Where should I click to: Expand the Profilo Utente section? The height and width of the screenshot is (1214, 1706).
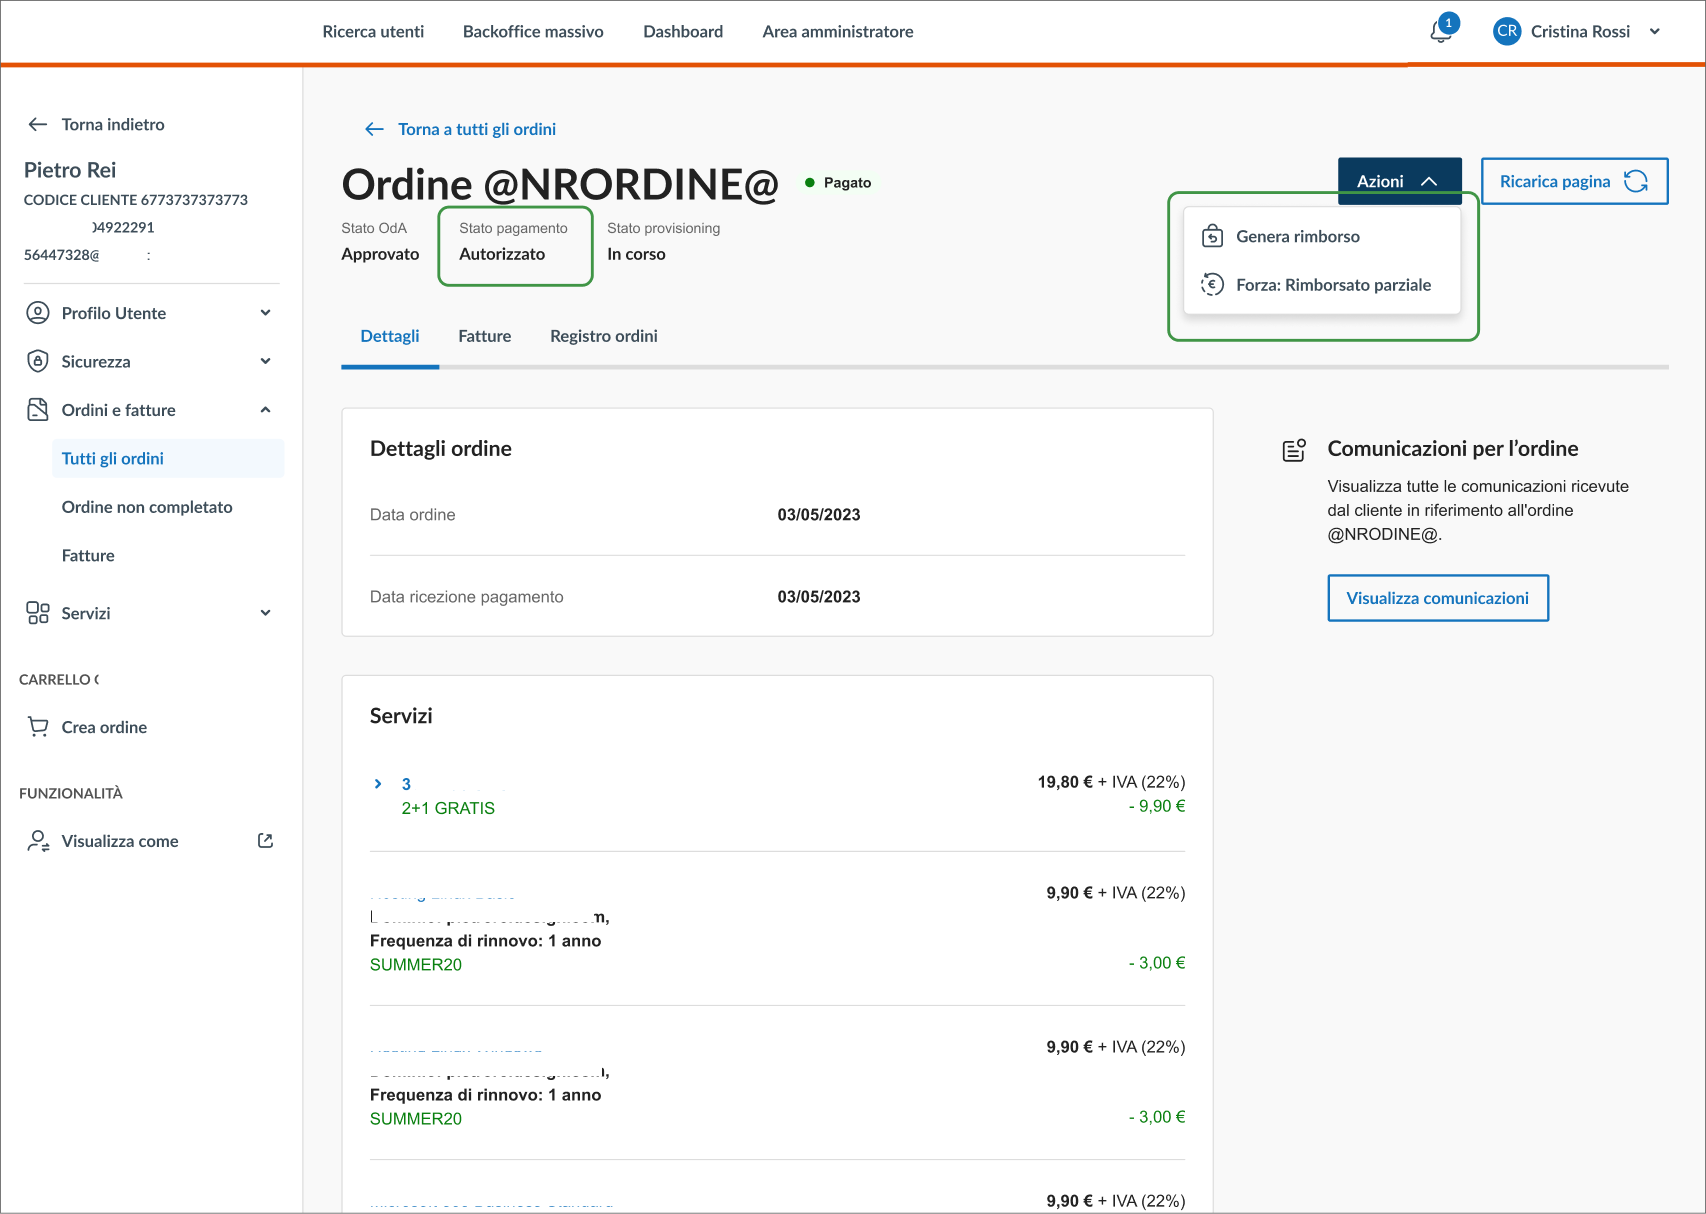265,313
